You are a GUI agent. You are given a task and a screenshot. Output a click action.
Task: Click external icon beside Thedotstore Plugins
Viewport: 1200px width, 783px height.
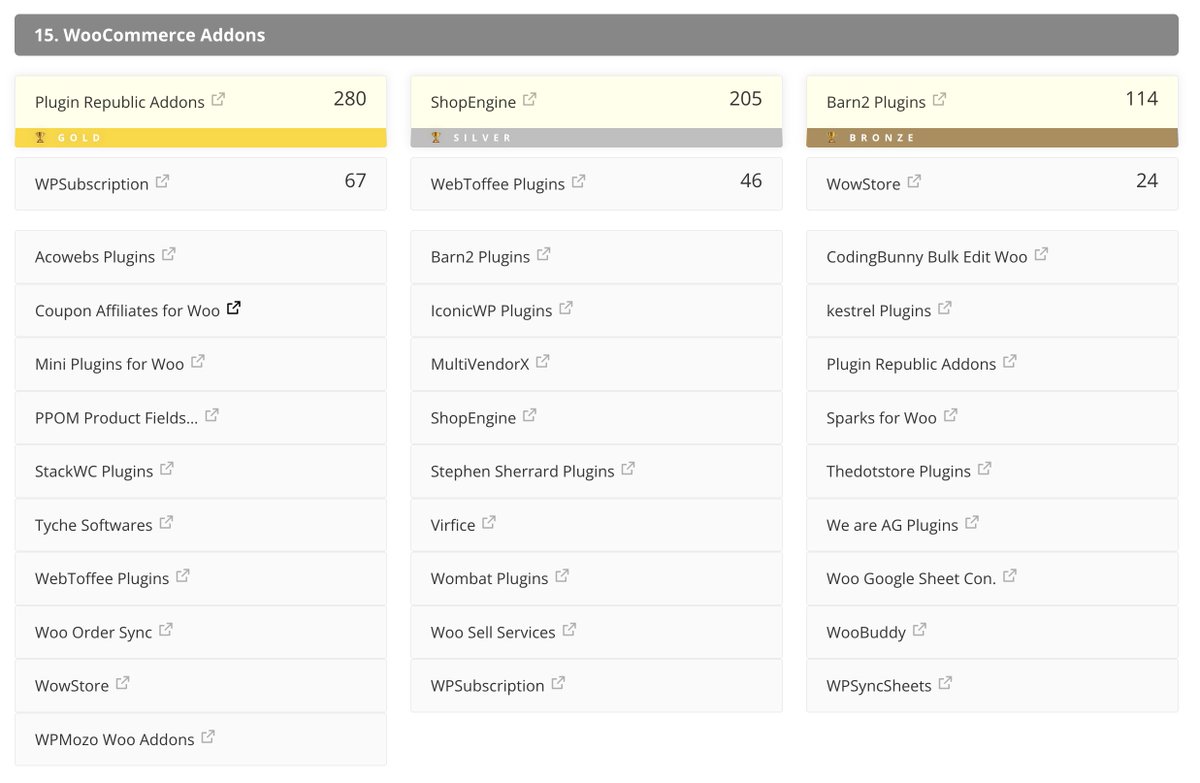pos(984,469)
